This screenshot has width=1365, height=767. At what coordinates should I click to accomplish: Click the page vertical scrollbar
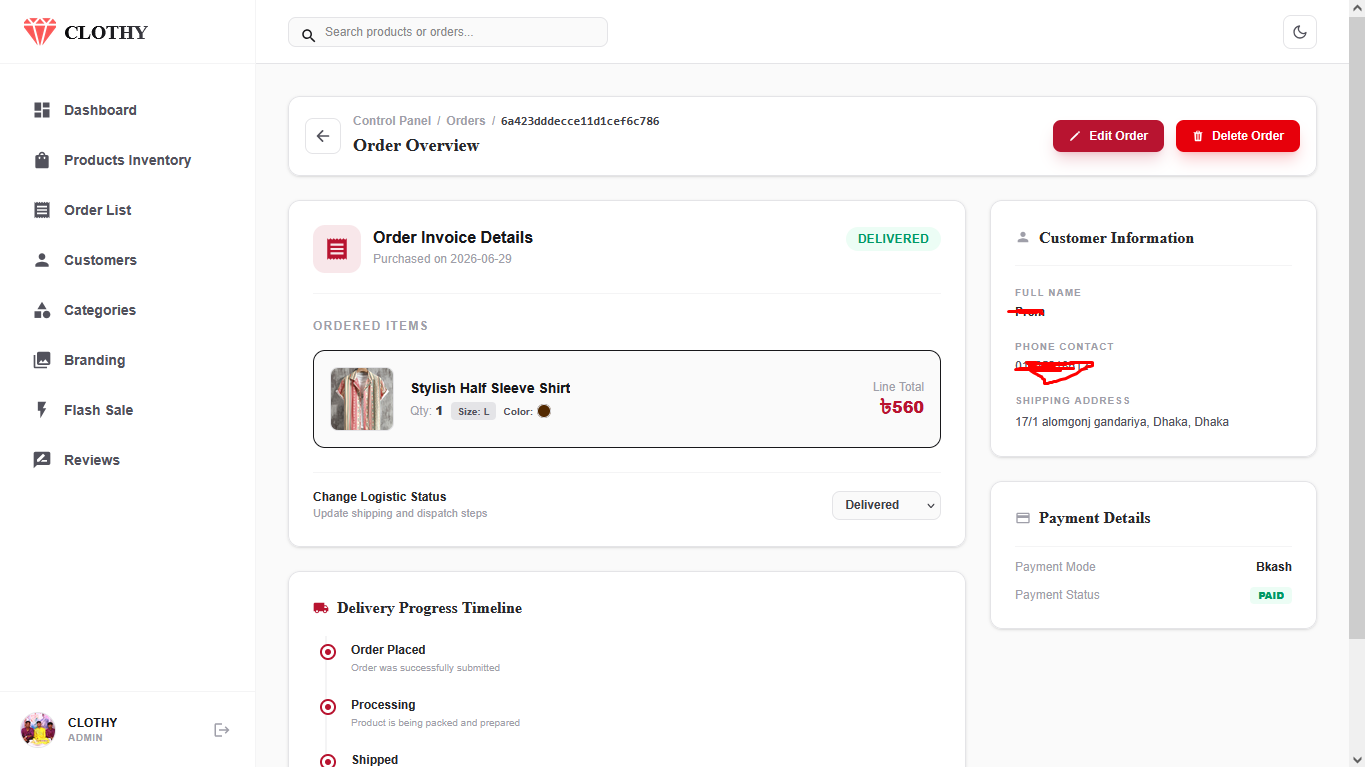[x=1357, y=330]
